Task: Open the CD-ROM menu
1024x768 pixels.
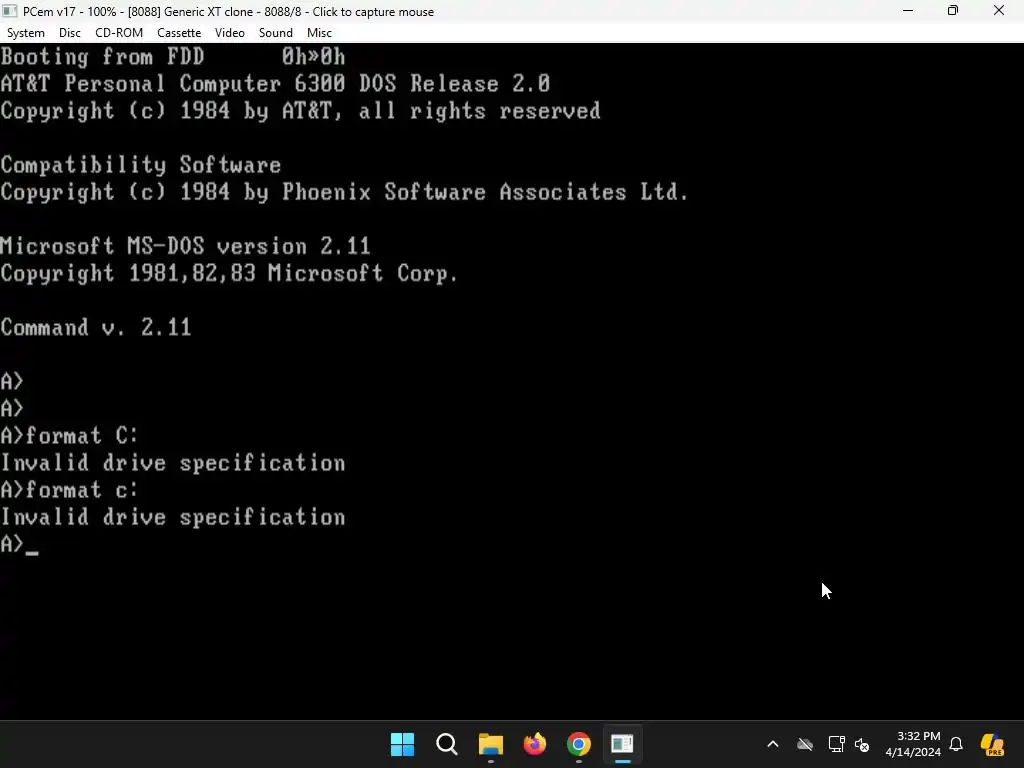Action: point(119,33)
